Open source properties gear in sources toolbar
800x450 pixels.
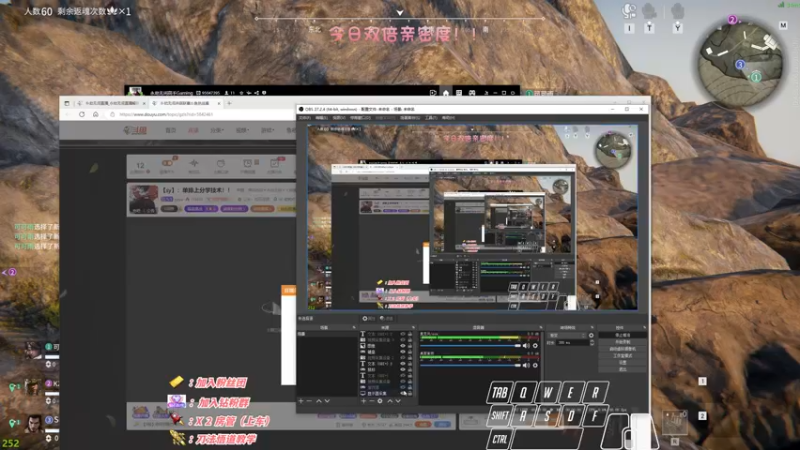(x=380, y=401)
